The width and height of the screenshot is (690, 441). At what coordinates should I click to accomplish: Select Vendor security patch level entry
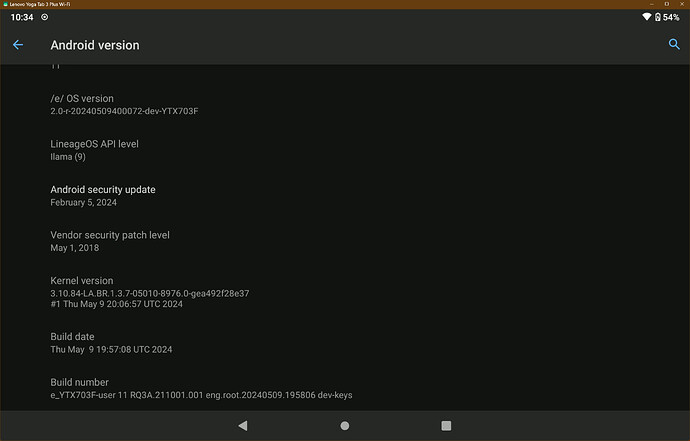coord(345,241)
